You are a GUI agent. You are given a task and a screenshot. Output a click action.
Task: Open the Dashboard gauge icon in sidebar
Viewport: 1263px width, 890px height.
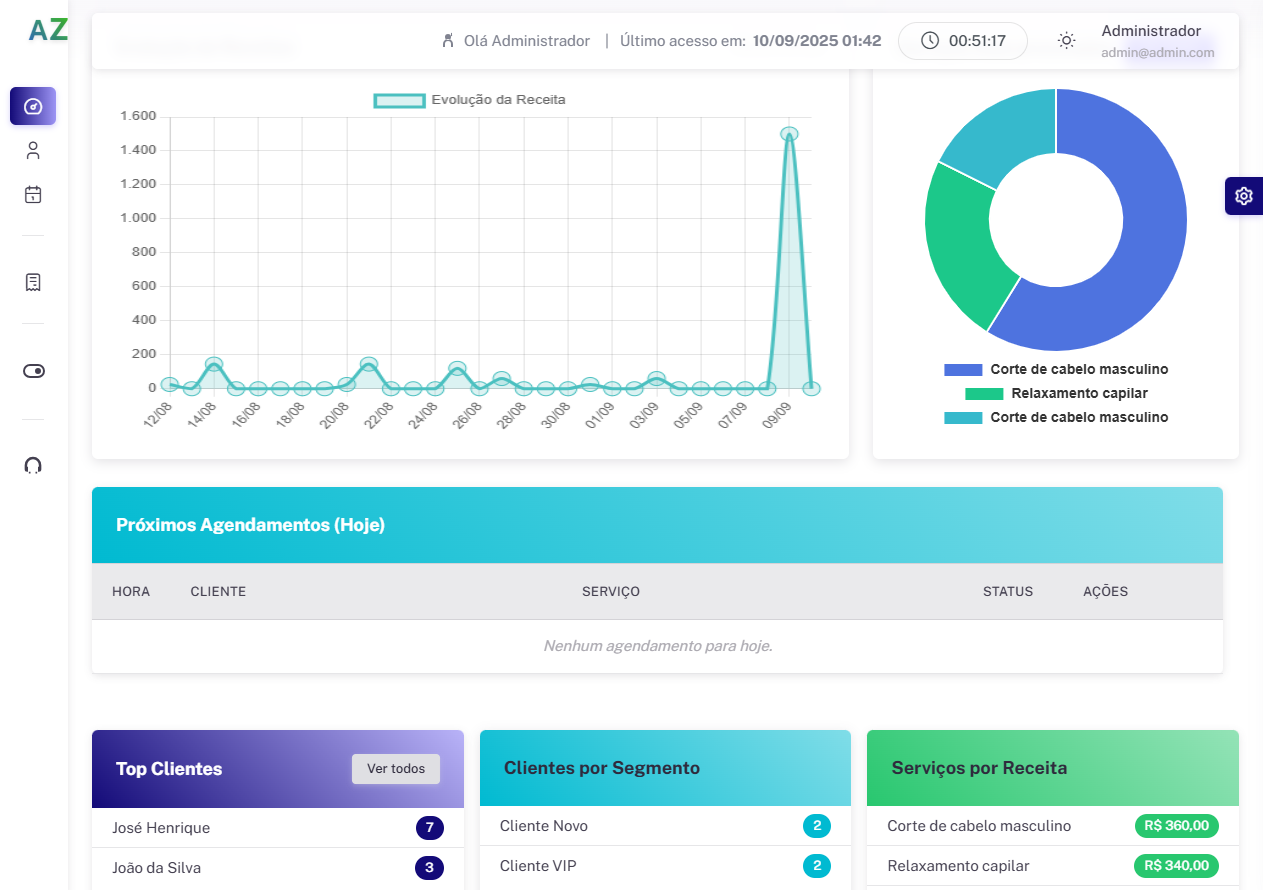[33, 106]
